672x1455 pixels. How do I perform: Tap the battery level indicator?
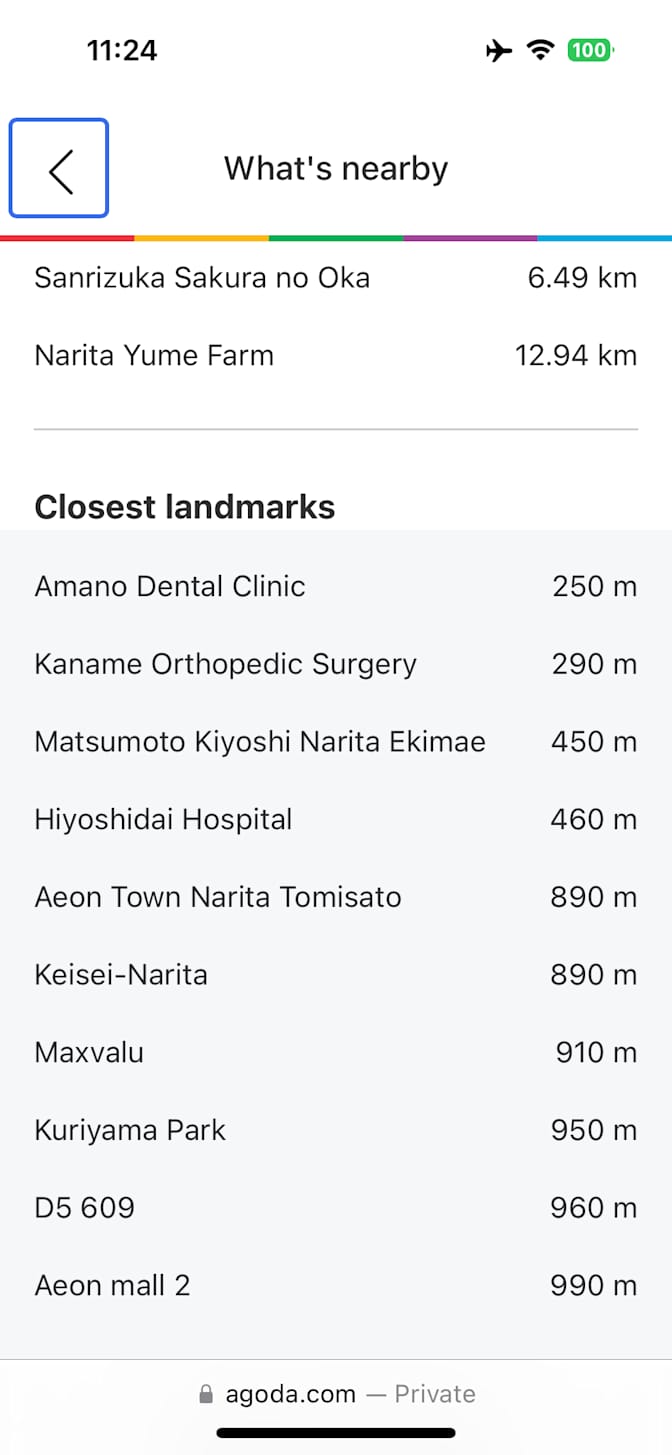pos(590,50)
